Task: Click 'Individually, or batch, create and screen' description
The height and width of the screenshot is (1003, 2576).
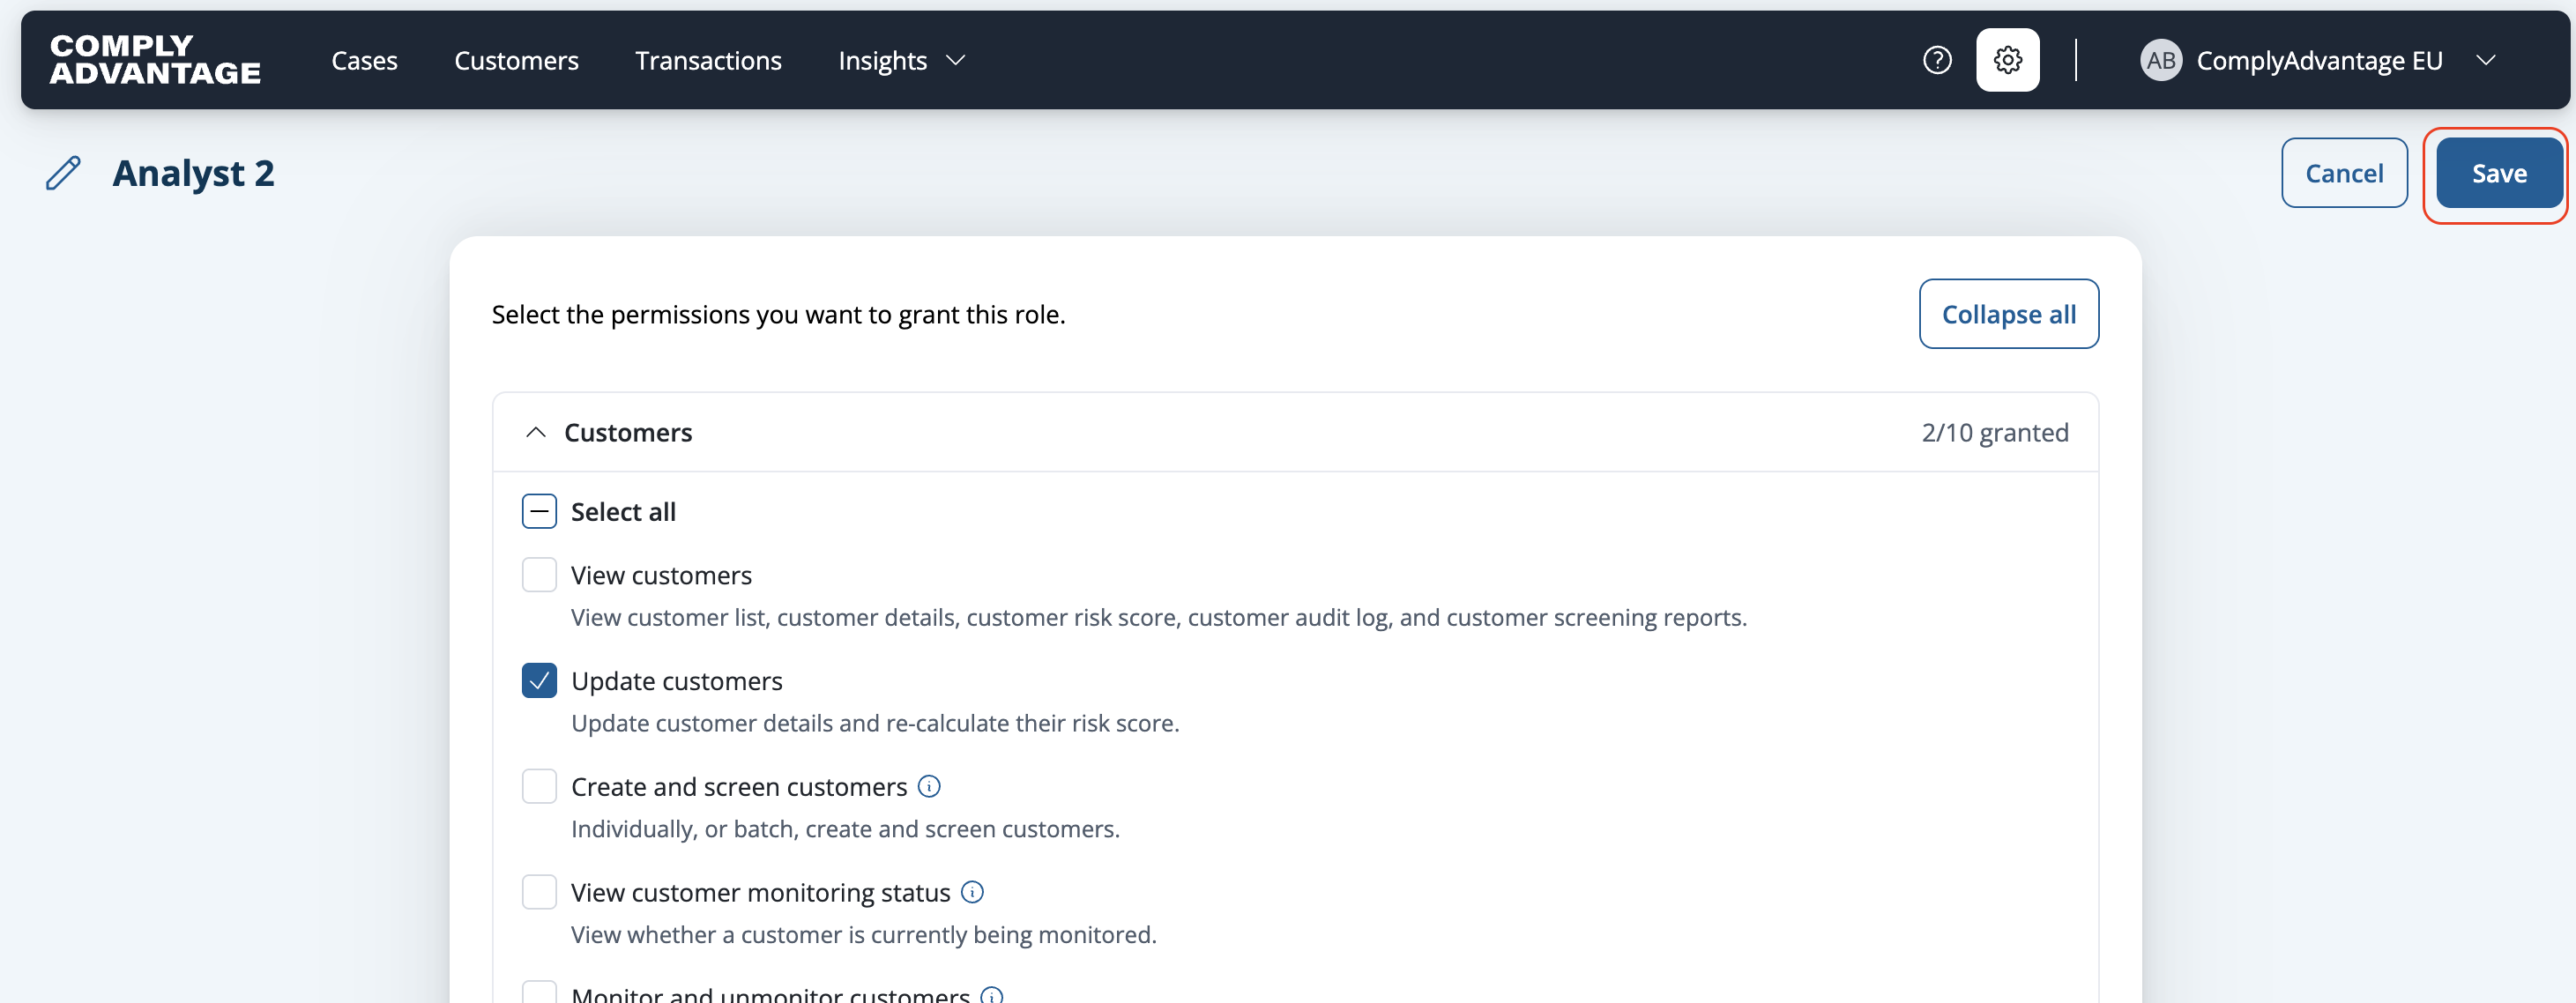Action: point(845,829)
